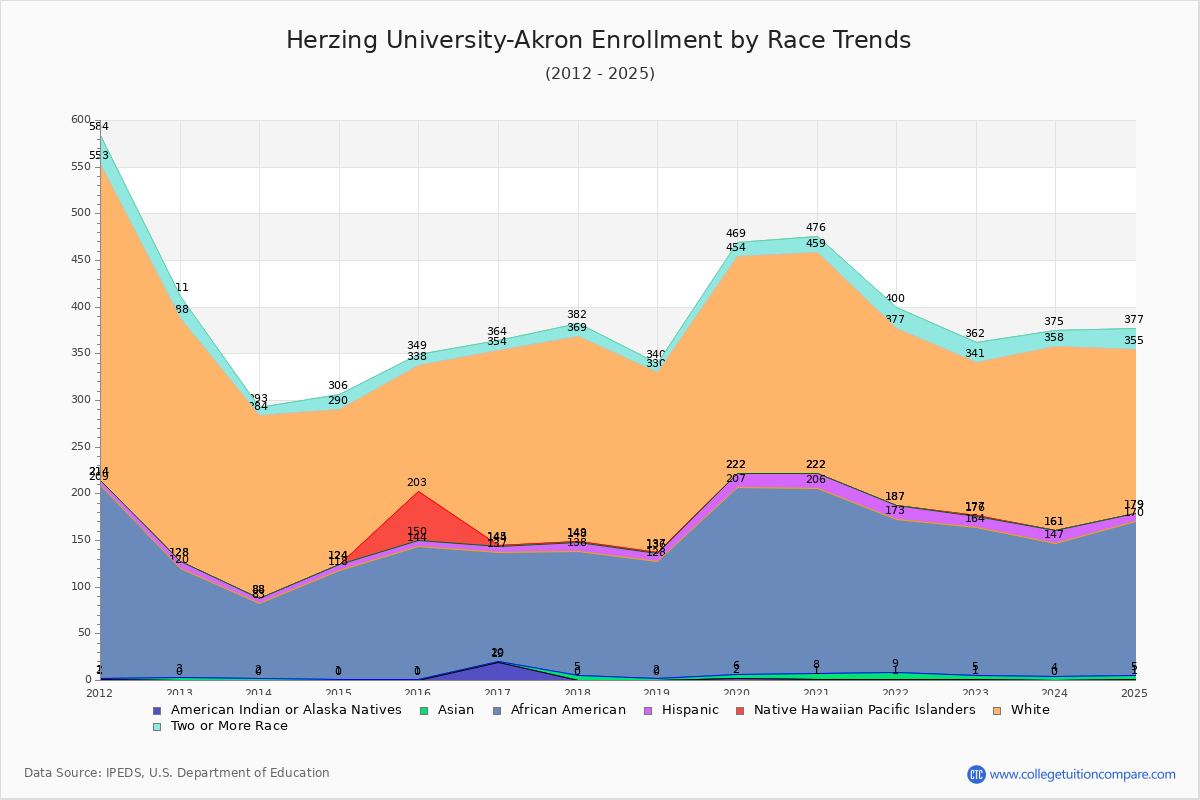Click the 2014 x-axis label
Image resolution: width=1200 pixels, height=800 pixels.
(x=259, y=693)
